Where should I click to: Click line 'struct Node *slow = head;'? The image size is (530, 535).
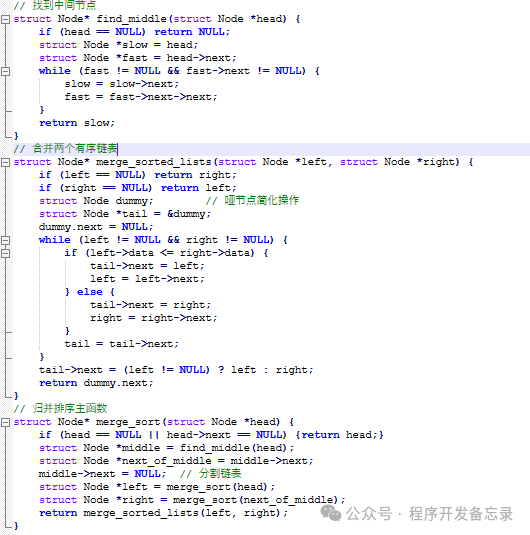click(118, 45)
